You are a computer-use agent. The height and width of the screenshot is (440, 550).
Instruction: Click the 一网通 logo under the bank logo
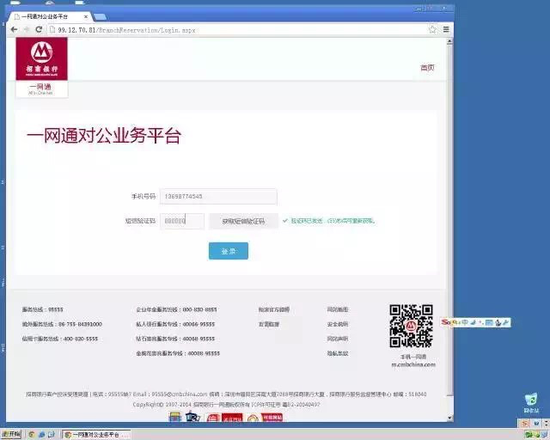(41, 89)
